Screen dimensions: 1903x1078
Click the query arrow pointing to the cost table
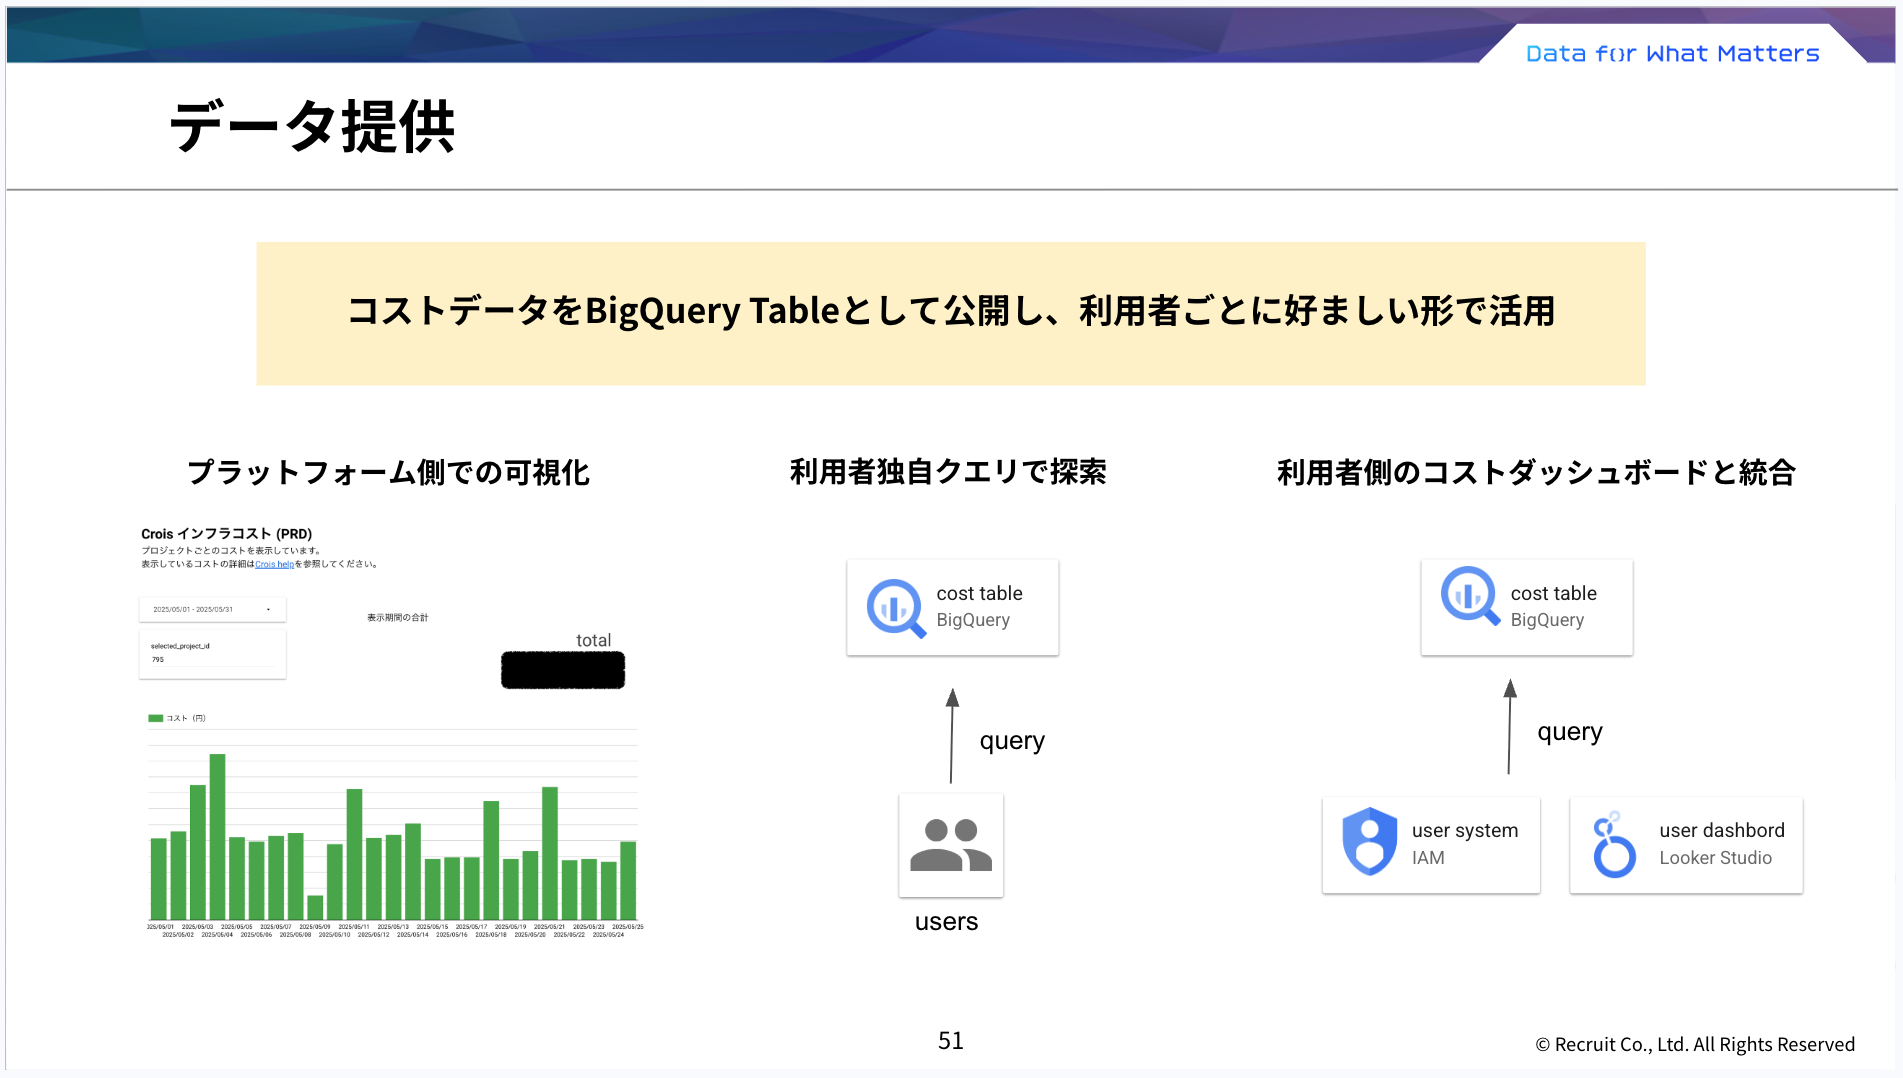point(952,730)
